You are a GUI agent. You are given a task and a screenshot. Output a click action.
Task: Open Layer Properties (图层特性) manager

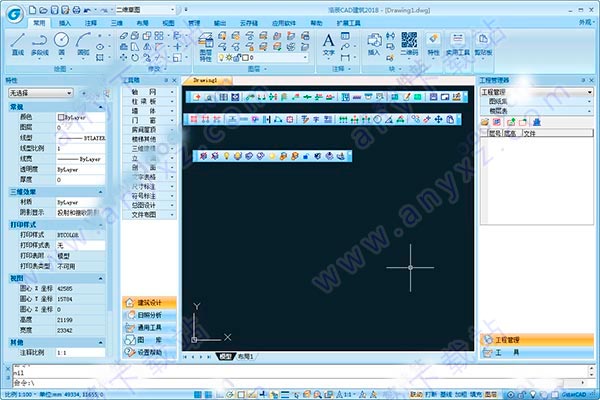pos(205,47)
